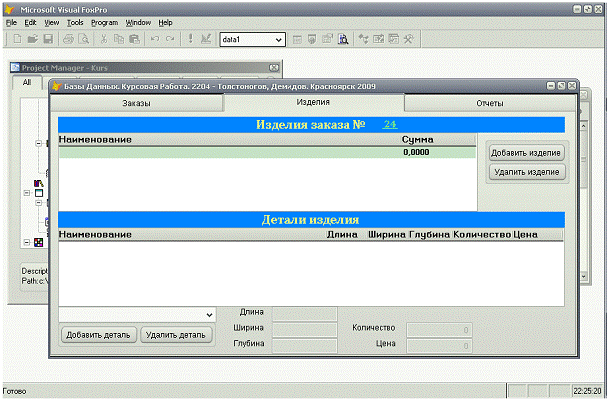607x401 pixels.
Task: Click the Undo toolbar icon
Action: [x=154, y=39]
